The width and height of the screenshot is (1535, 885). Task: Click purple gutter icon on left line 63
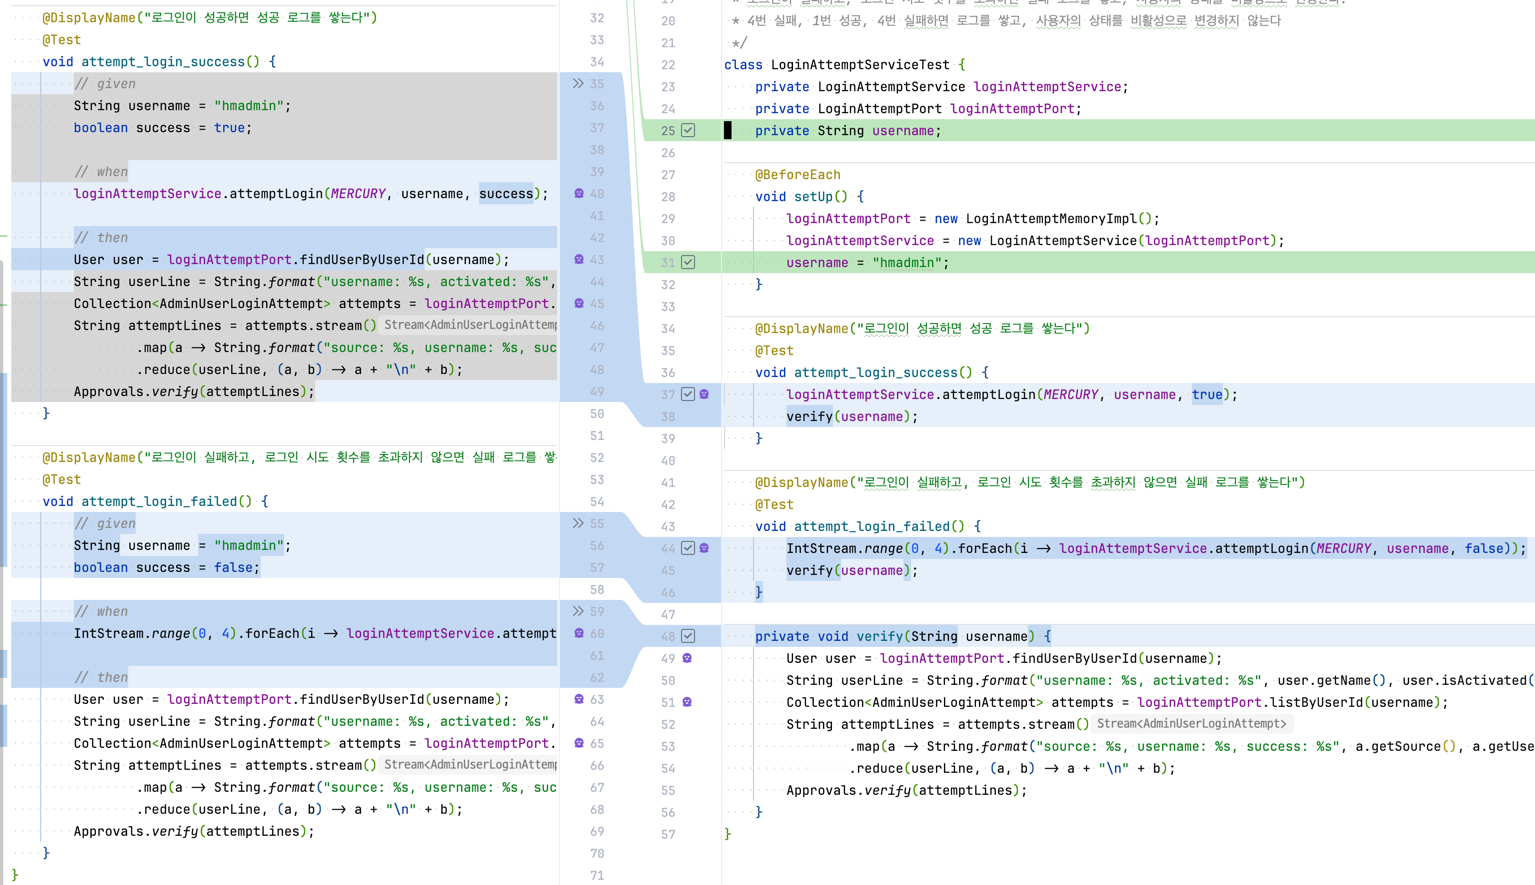coord(579,699)
